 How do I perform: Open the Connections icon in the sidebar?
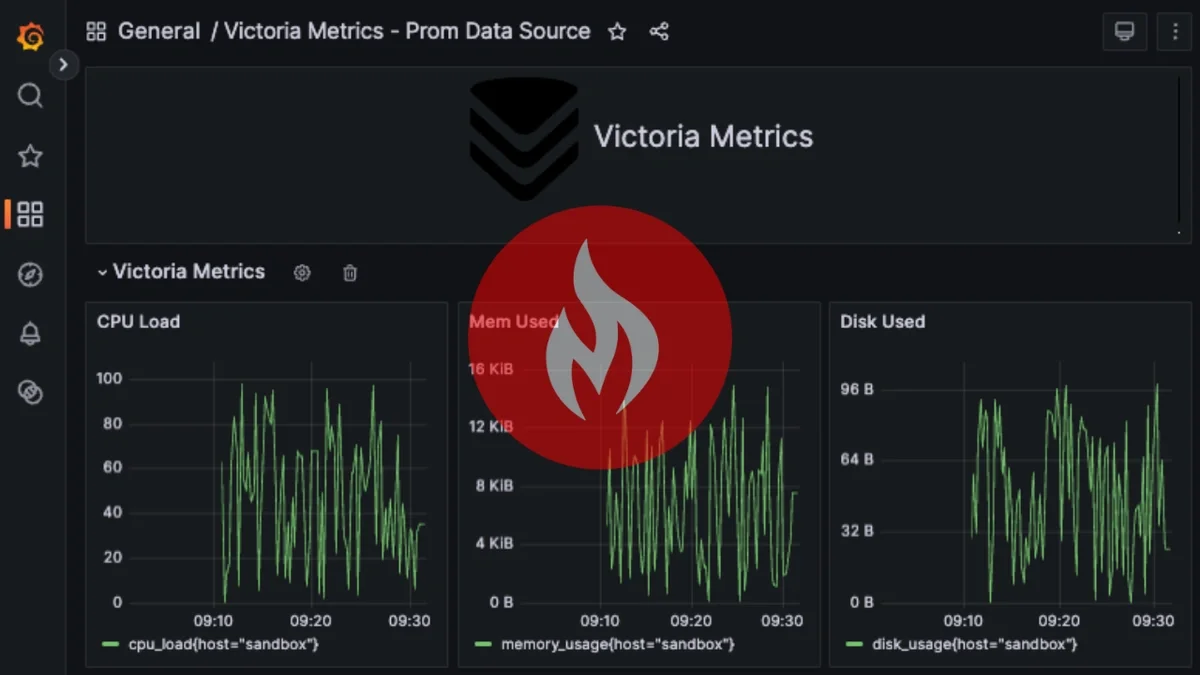[x=30, y=392]
